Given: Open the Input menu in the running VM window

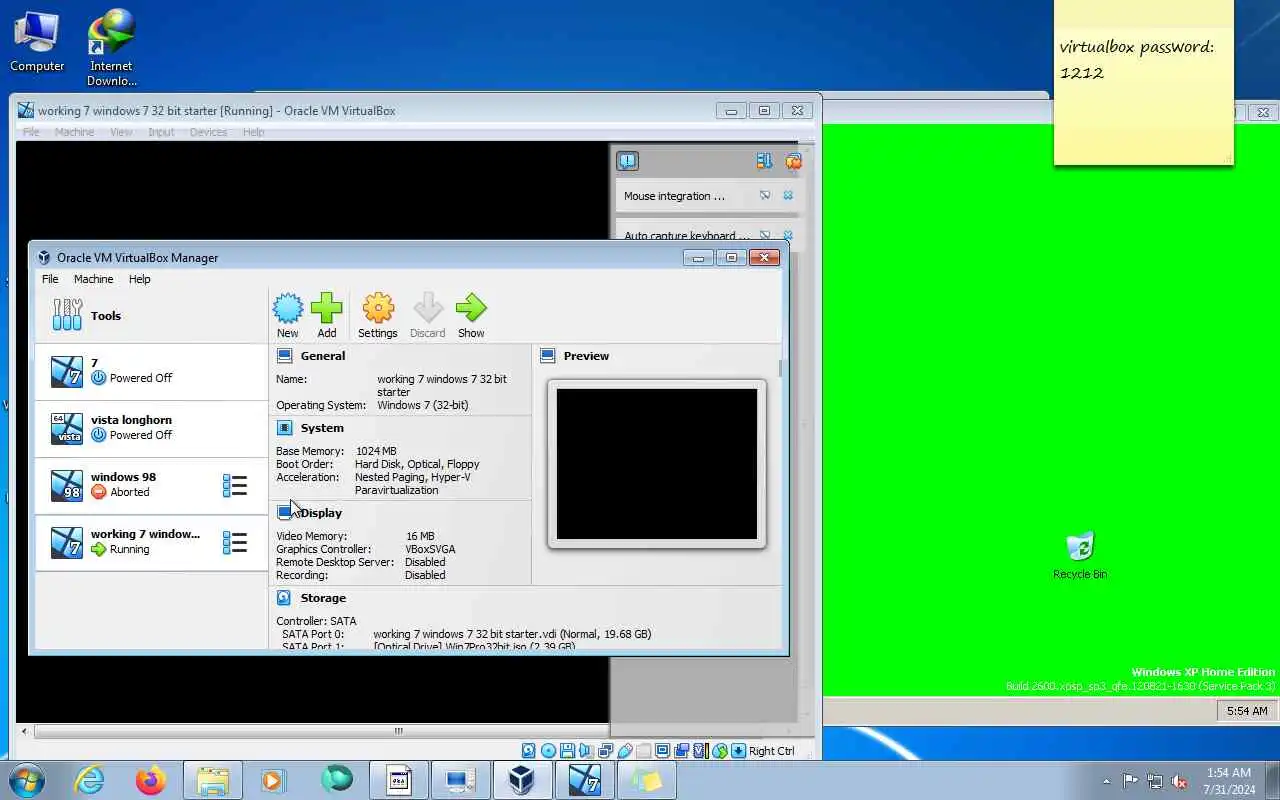Looking at the screenshot, I should [161, 132].
